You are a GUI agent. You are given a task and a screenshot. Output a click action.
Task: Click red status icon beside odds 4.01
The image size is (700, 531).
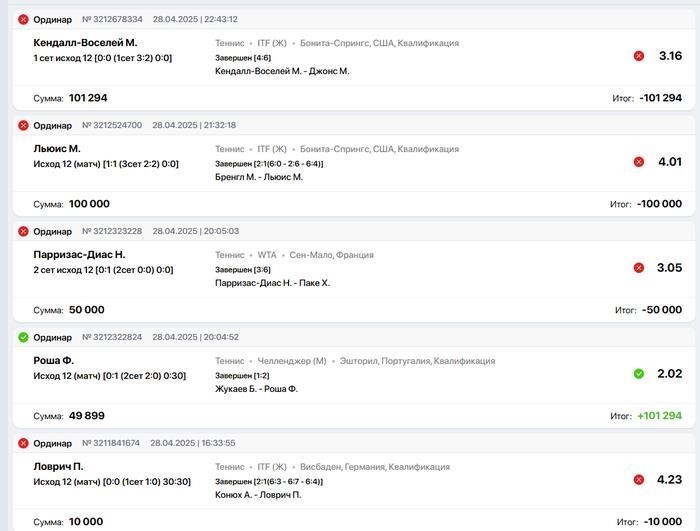click(639, 162)
